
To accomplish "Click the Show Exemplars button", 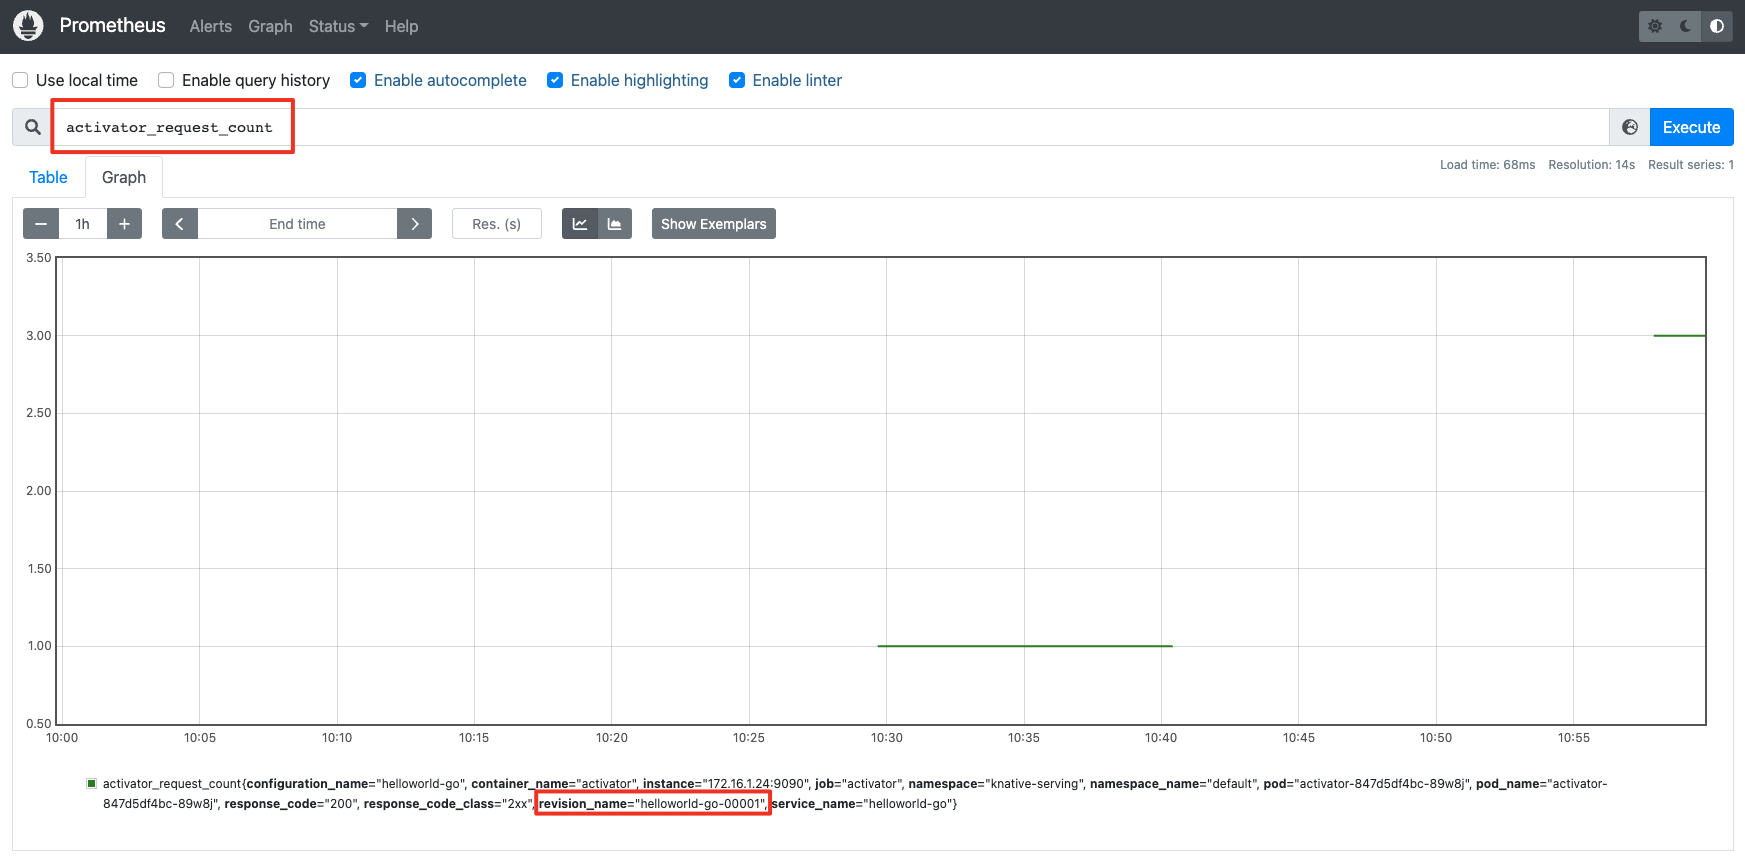I will [713, 224].
